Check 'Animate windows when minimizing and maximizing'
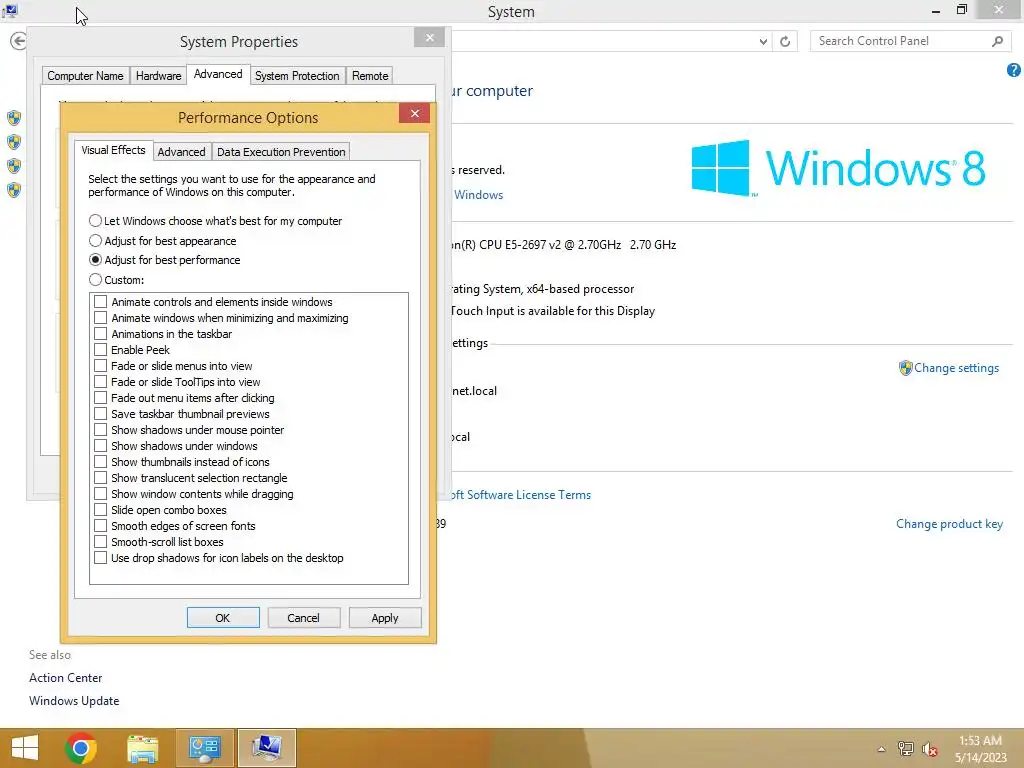This screenshot has height=768, width=1024. pos(101,317)
